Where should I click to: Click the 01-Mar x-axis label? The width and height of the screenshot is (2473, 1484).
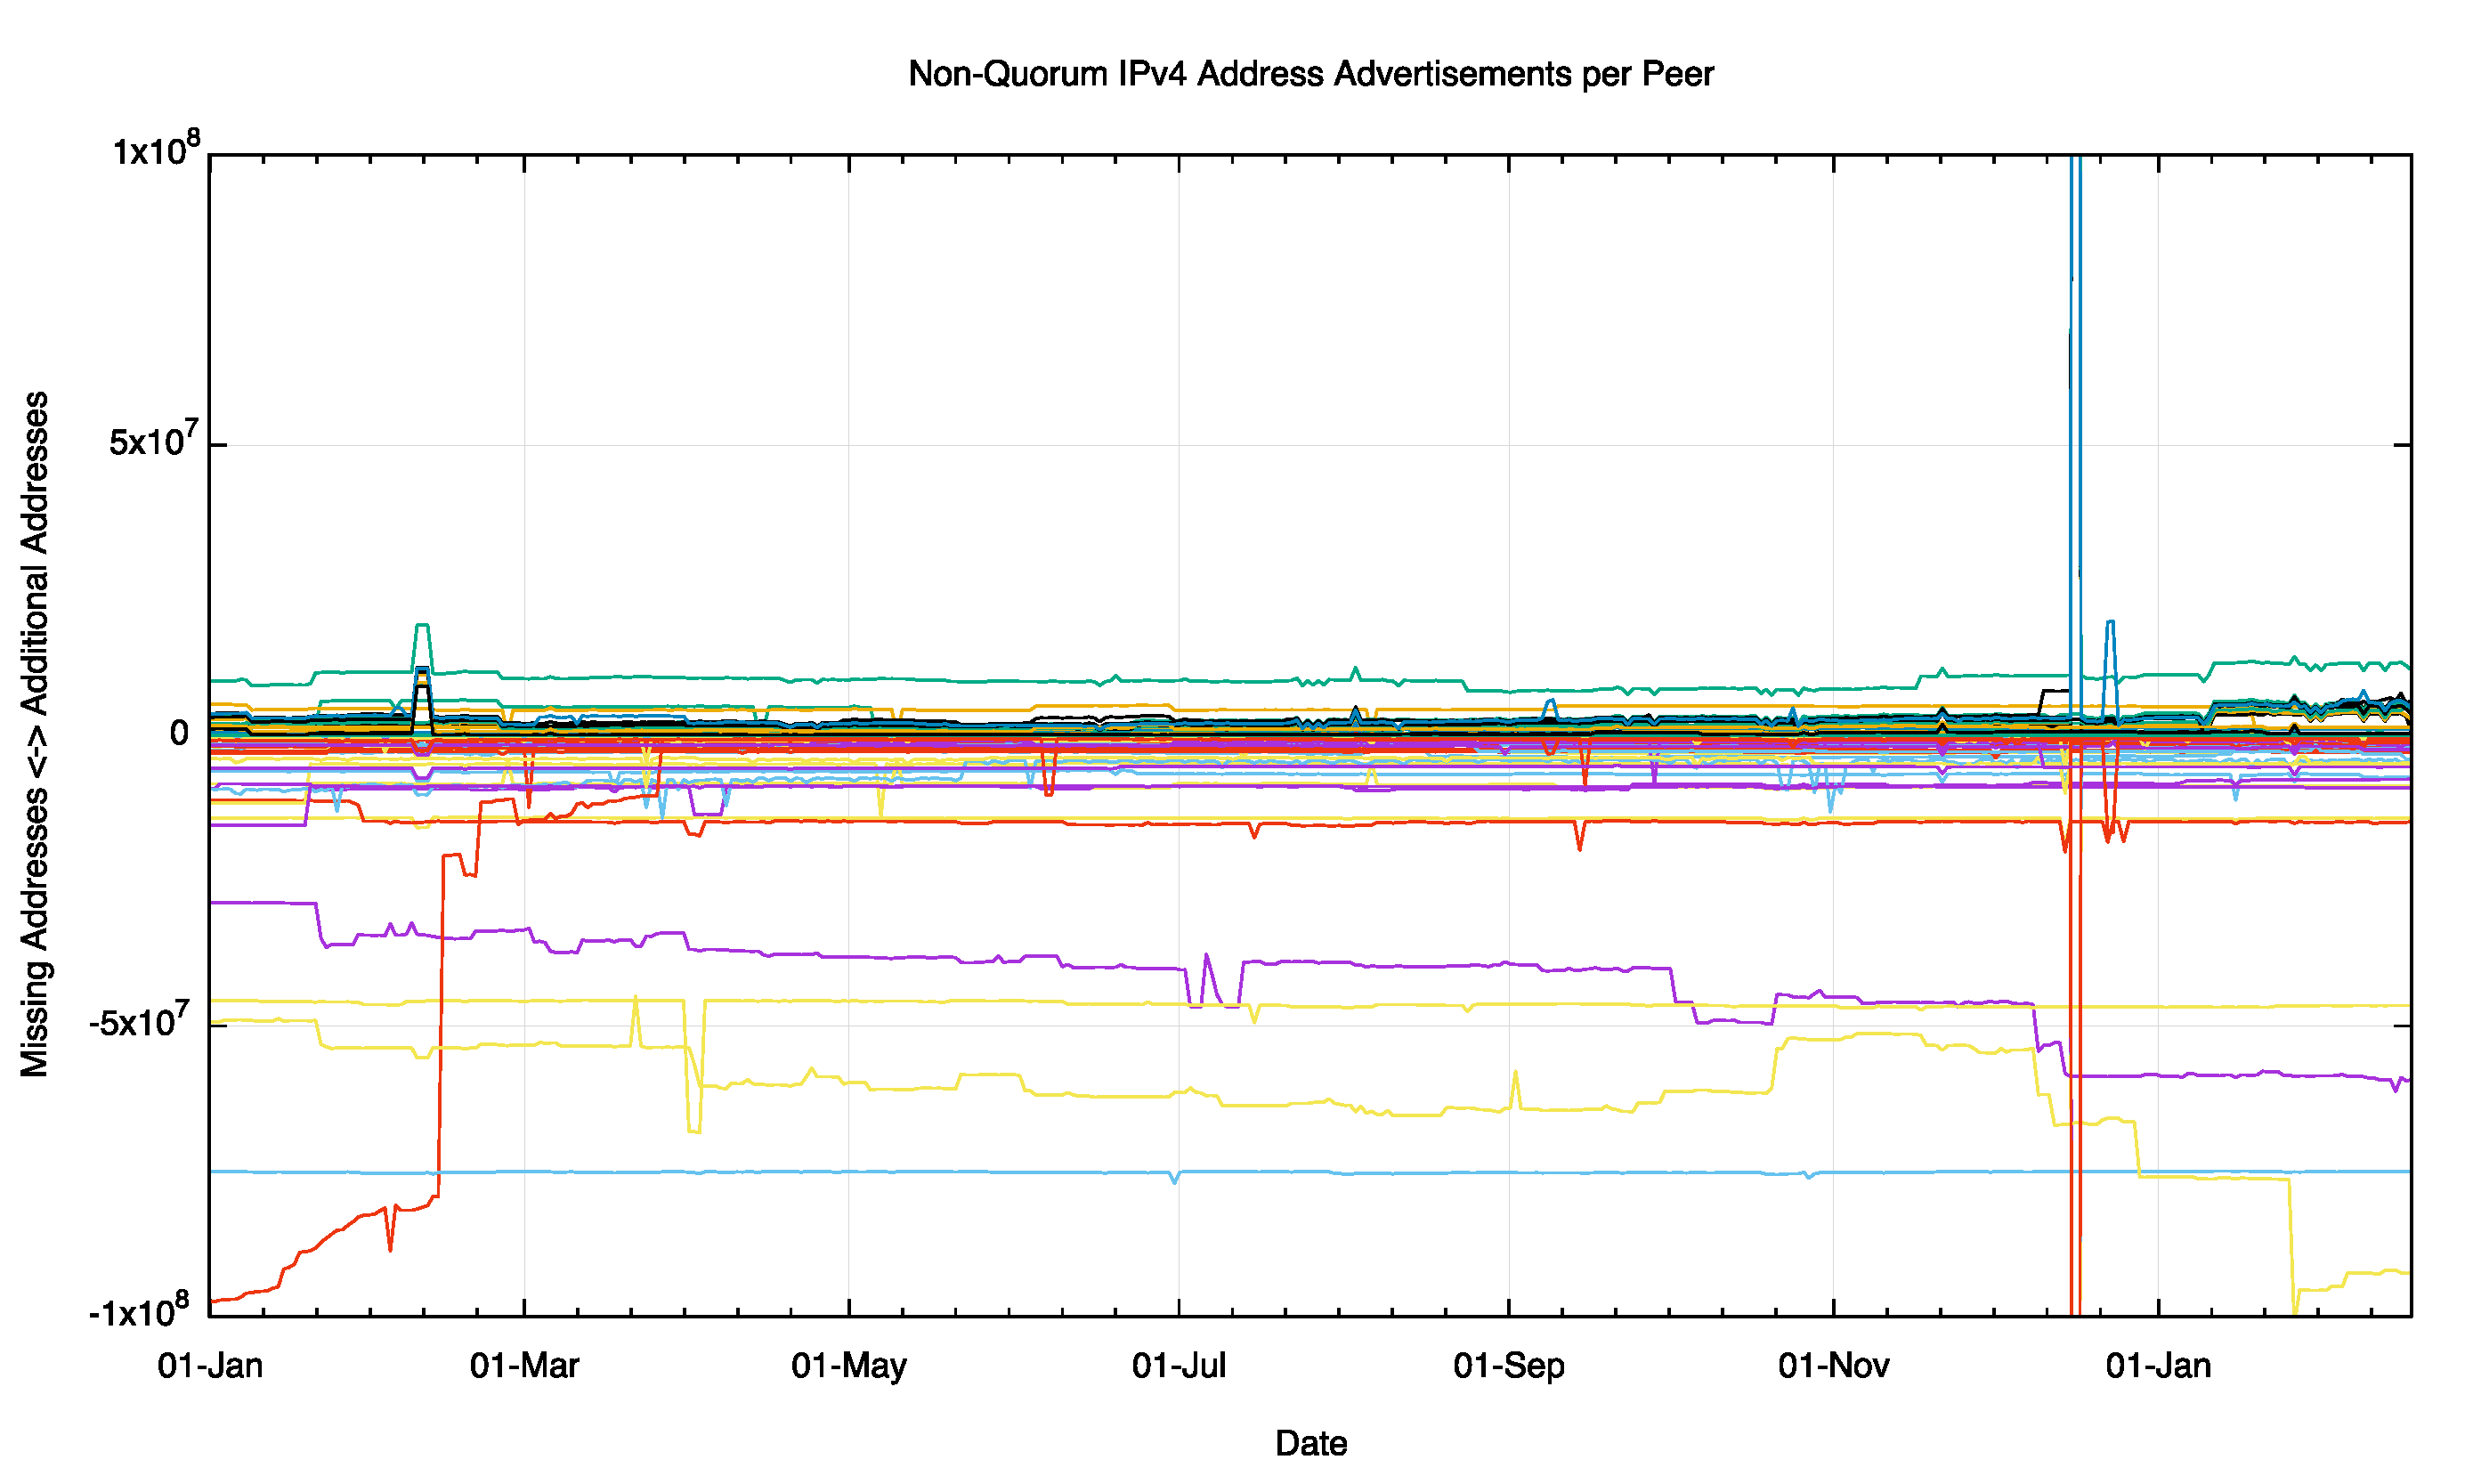[524, 1366]
